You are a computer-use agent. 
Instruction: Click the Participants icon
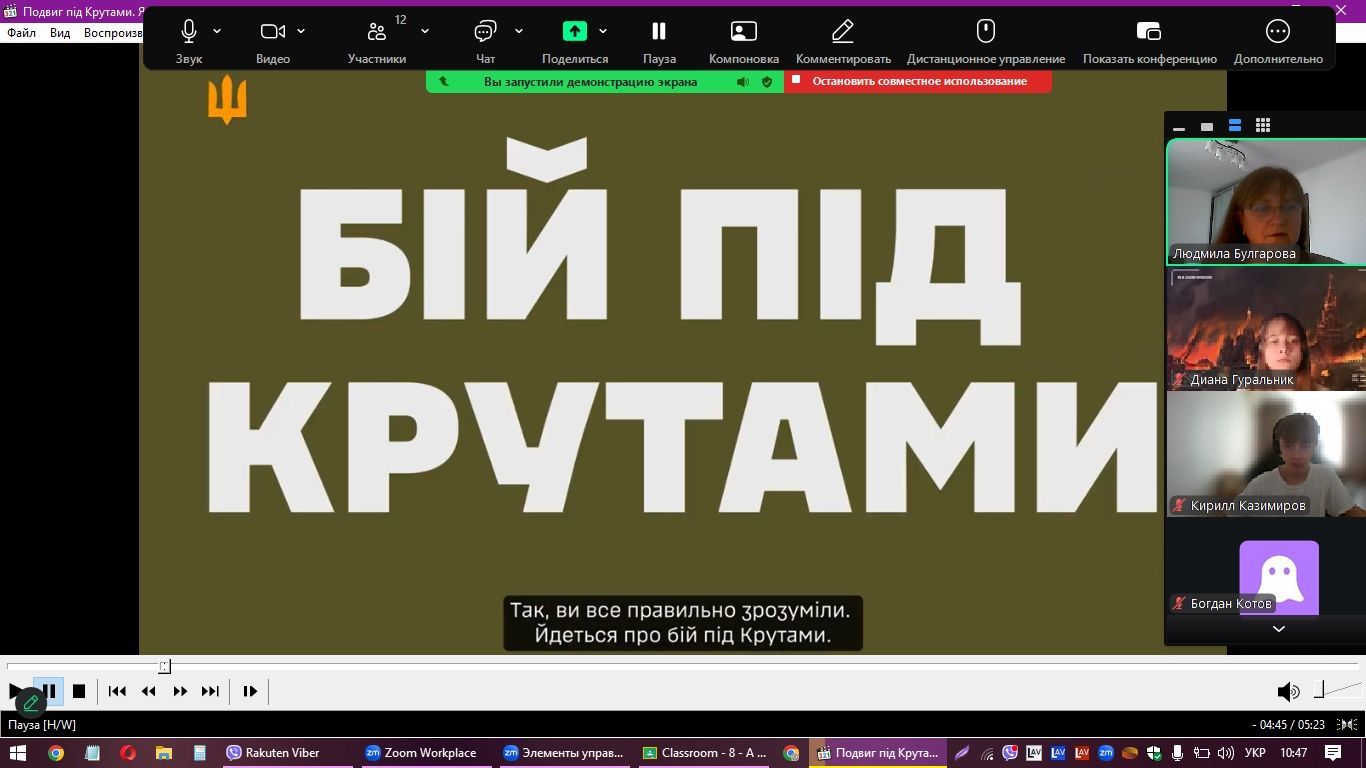click(x=376, y=32)
